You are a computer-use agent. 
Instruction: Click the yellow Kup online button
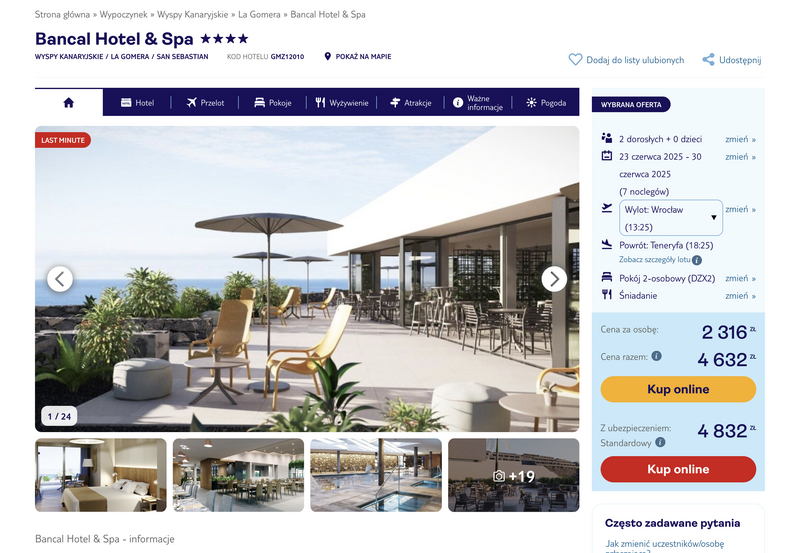678,389
